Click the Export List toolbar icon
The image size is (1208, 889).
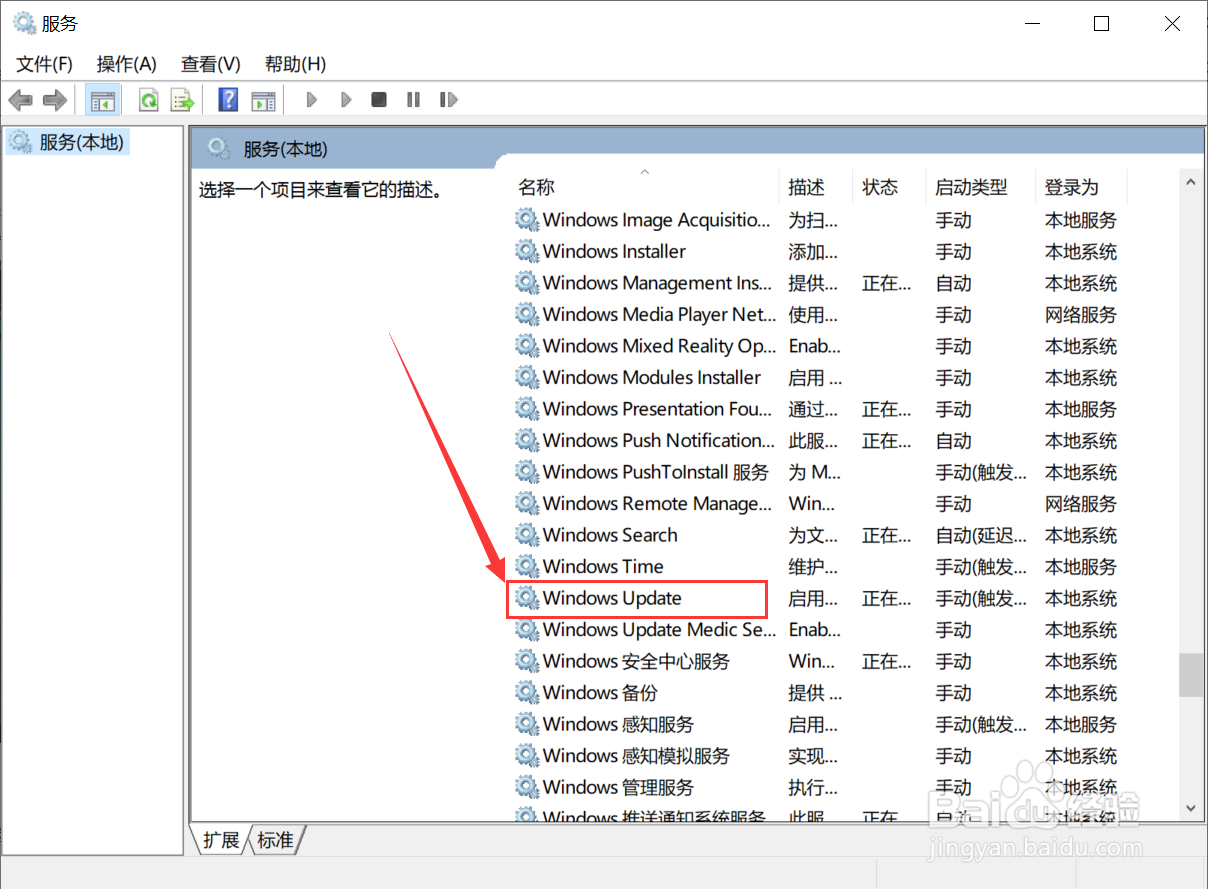(182, 100)
